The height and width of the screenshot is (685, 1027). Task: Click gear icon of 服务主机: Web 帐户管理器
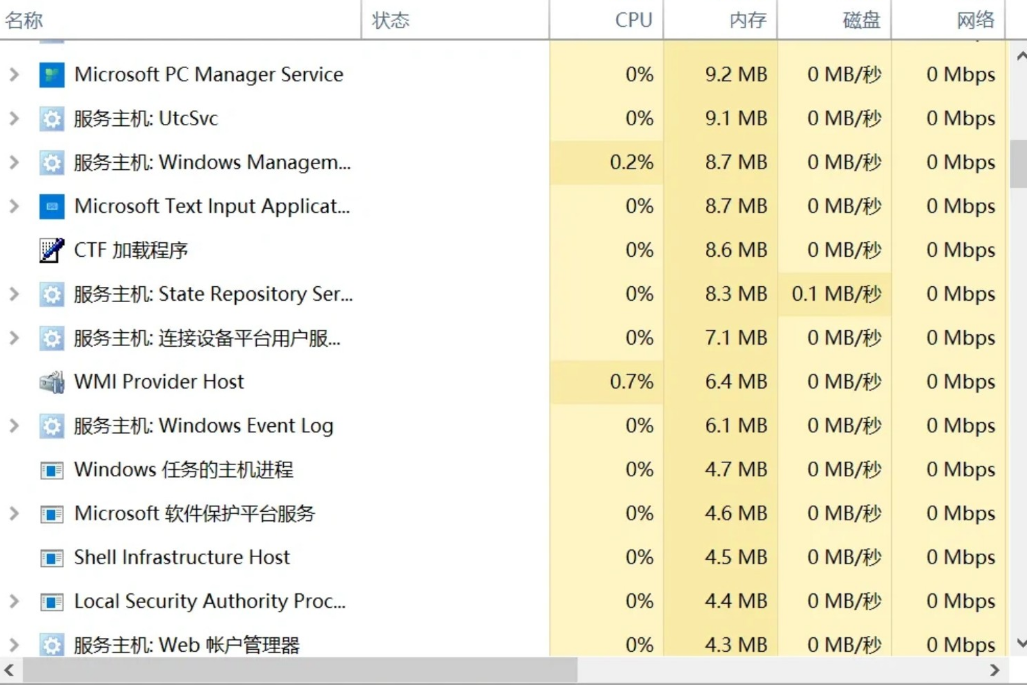coord(52,644)
